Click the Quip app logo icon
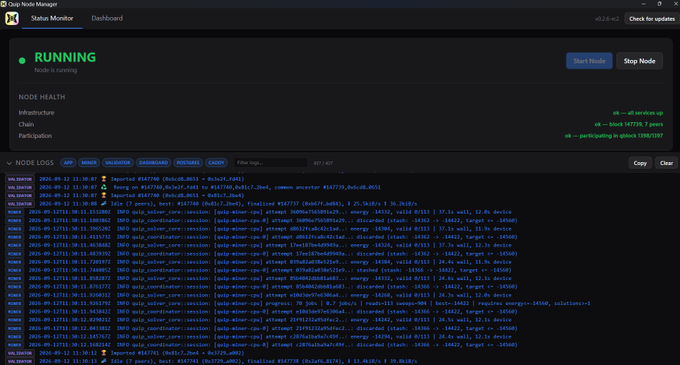680x365 pixels. point(12,19)
